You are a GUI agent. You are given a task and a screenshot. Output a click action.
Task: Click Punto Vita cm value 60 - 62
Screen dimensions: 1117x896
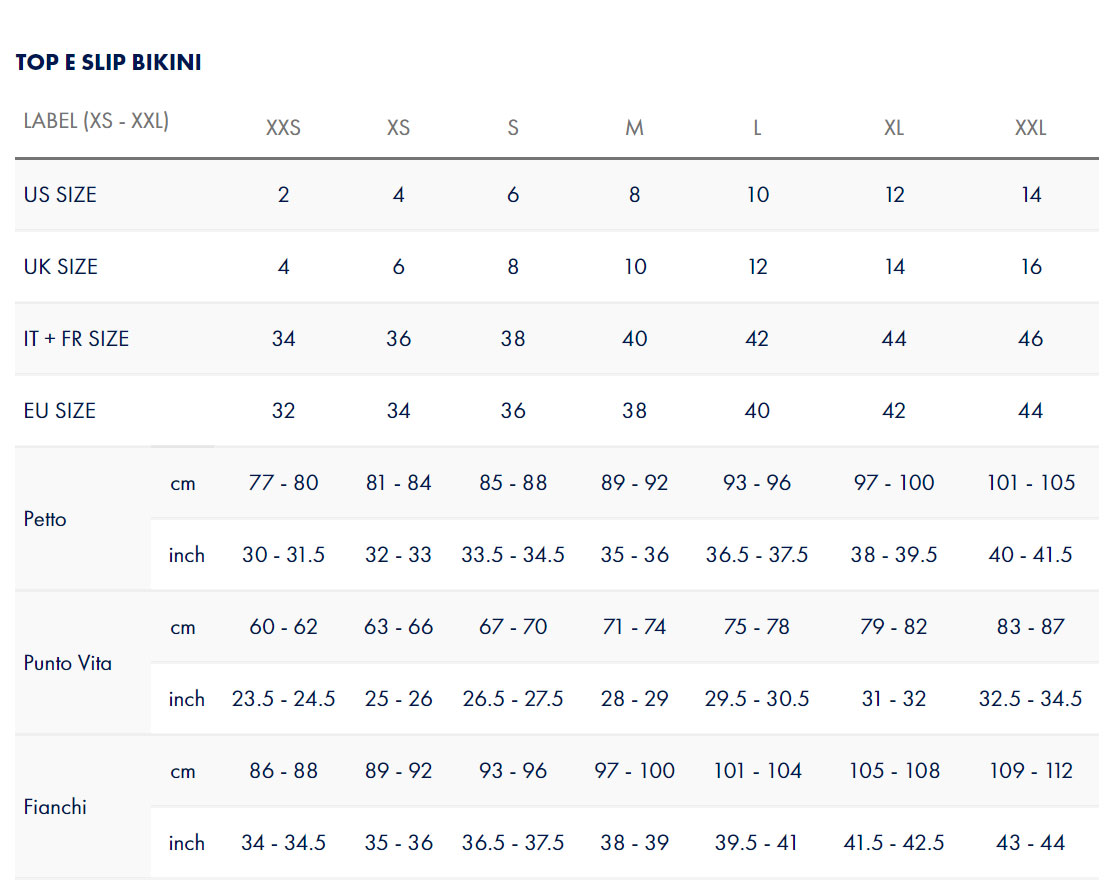tap(284, 627)
